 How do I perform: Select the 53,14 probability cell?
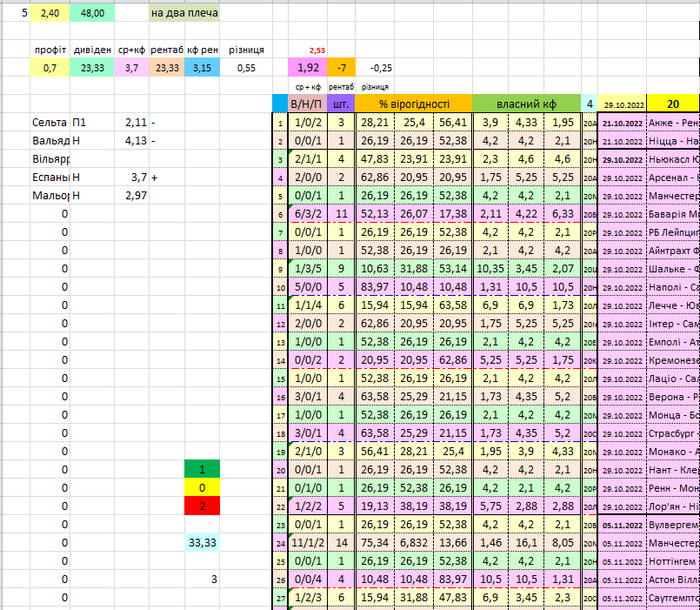tap(453, 269)
